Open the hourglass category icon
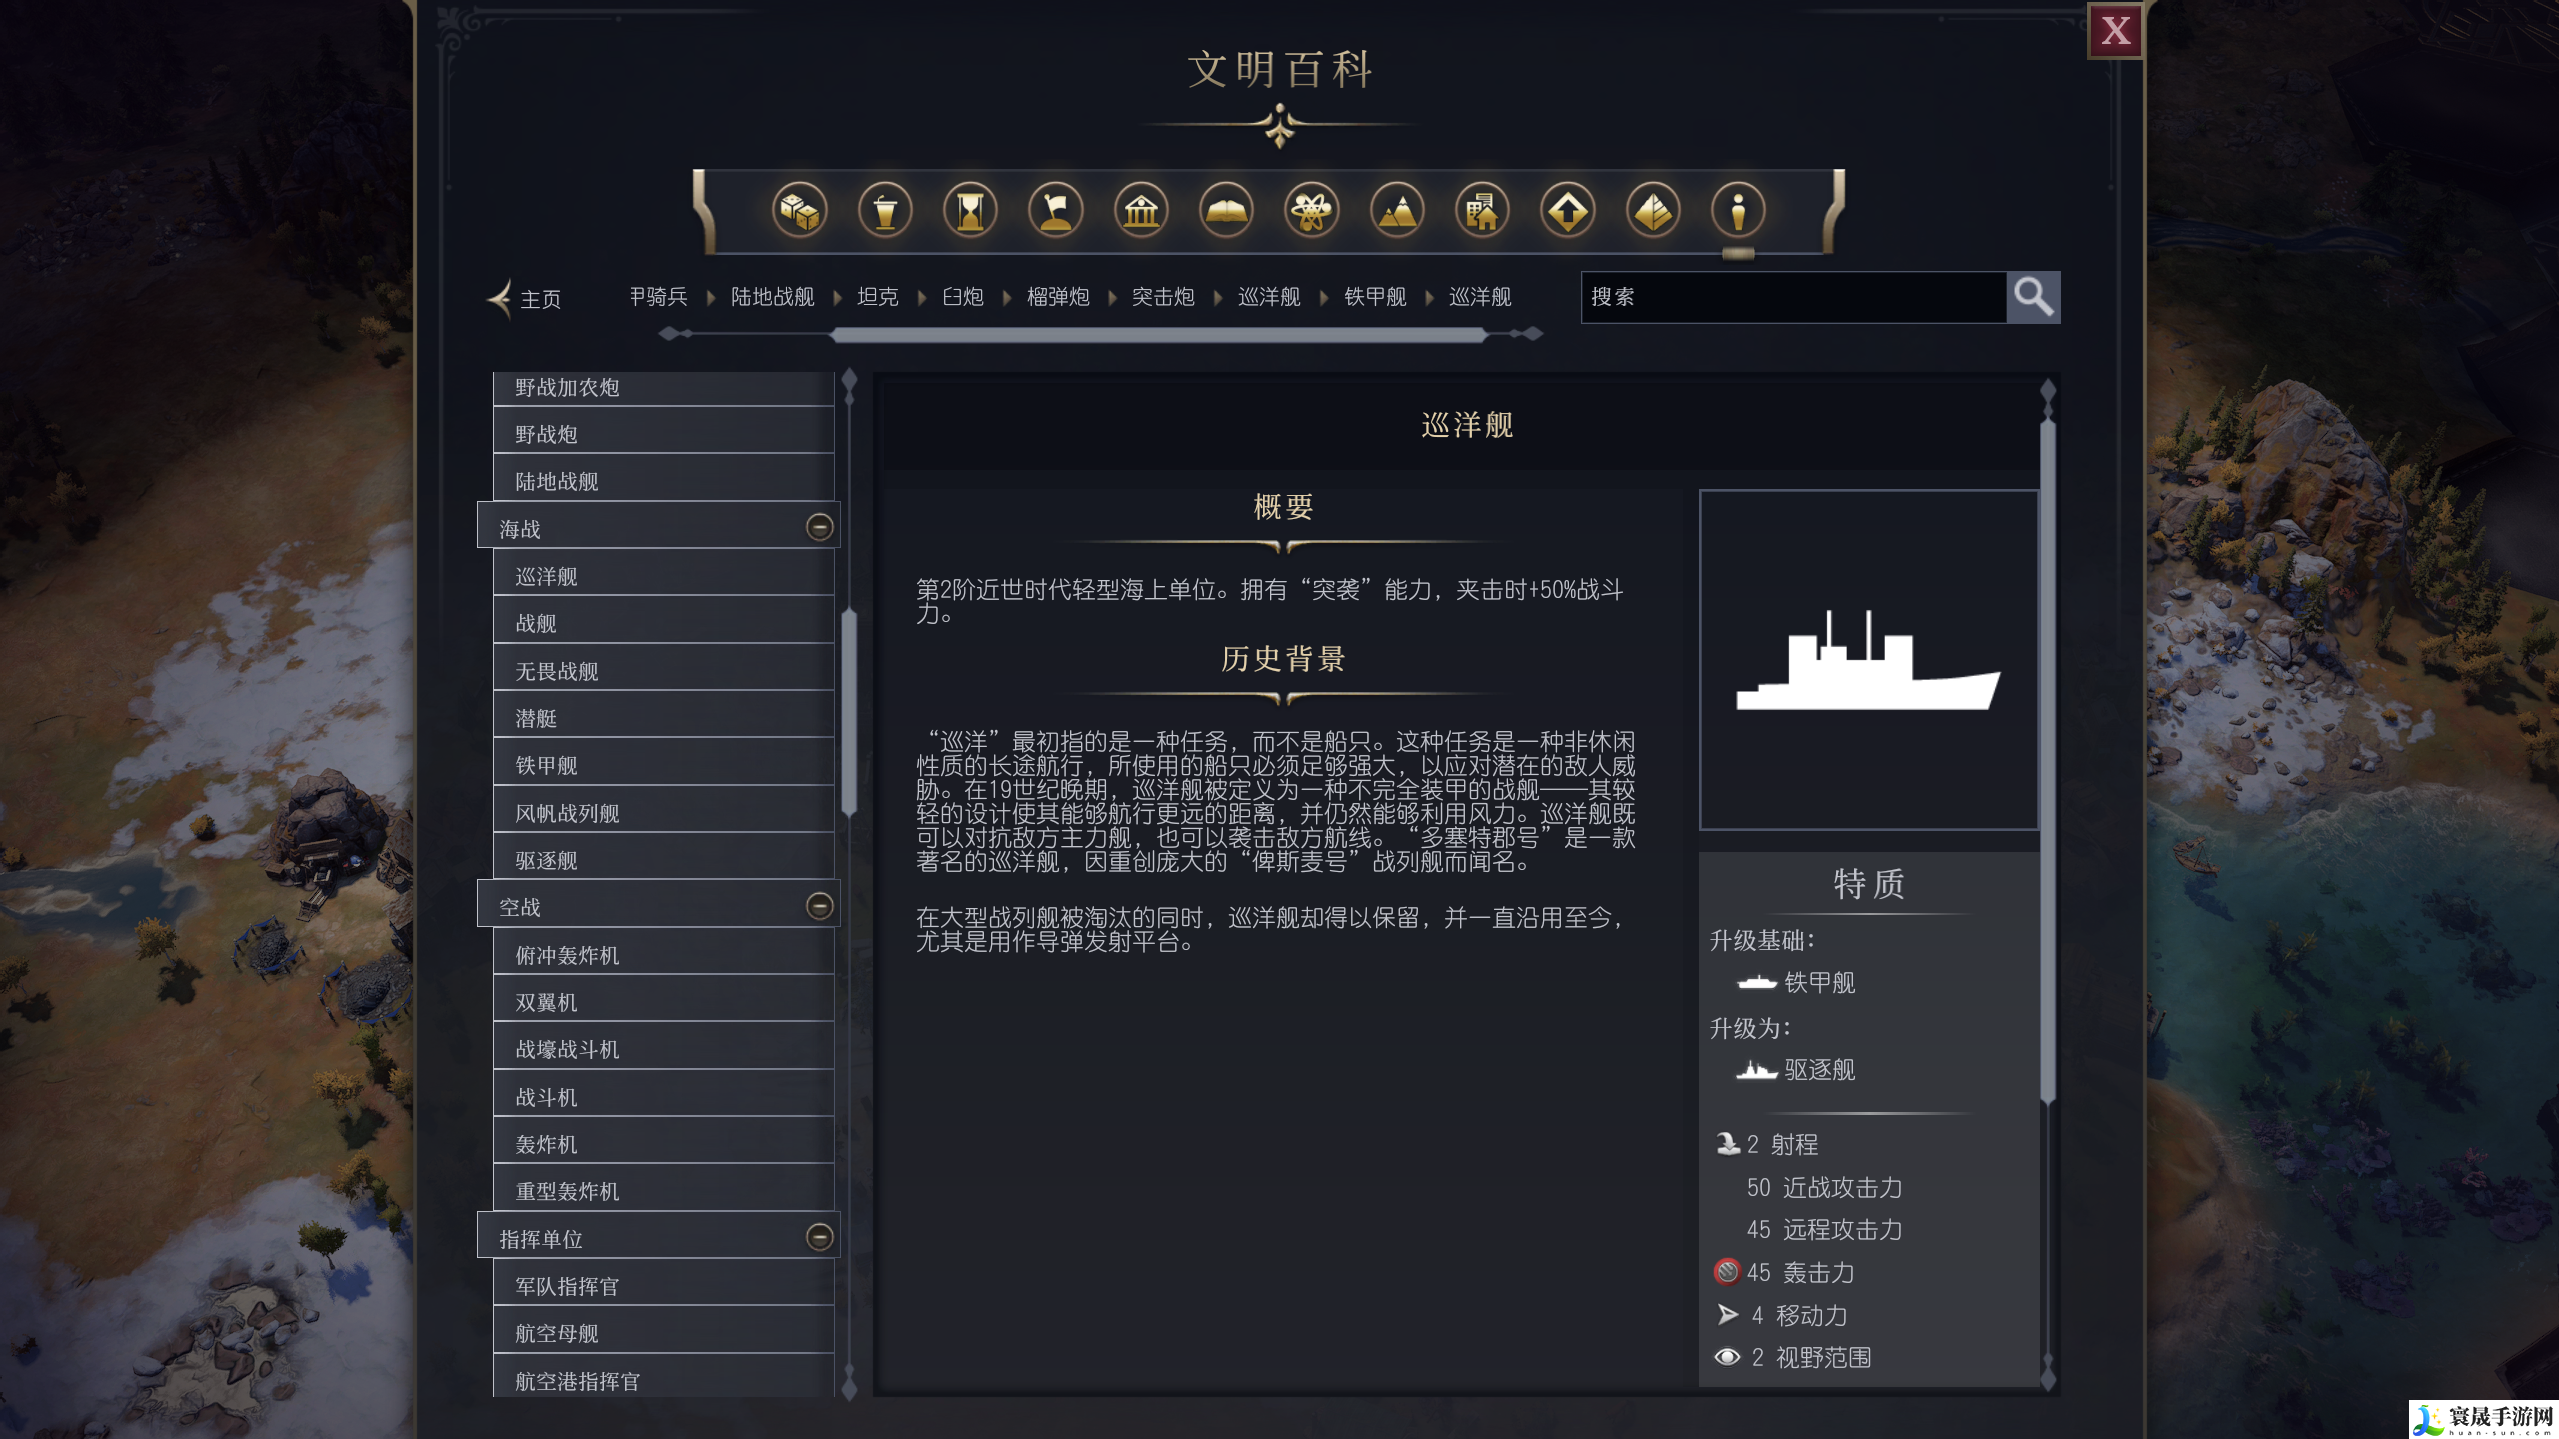Image resolution: width=2559 pixels, height=1439 pixels. tap(970, 211)
